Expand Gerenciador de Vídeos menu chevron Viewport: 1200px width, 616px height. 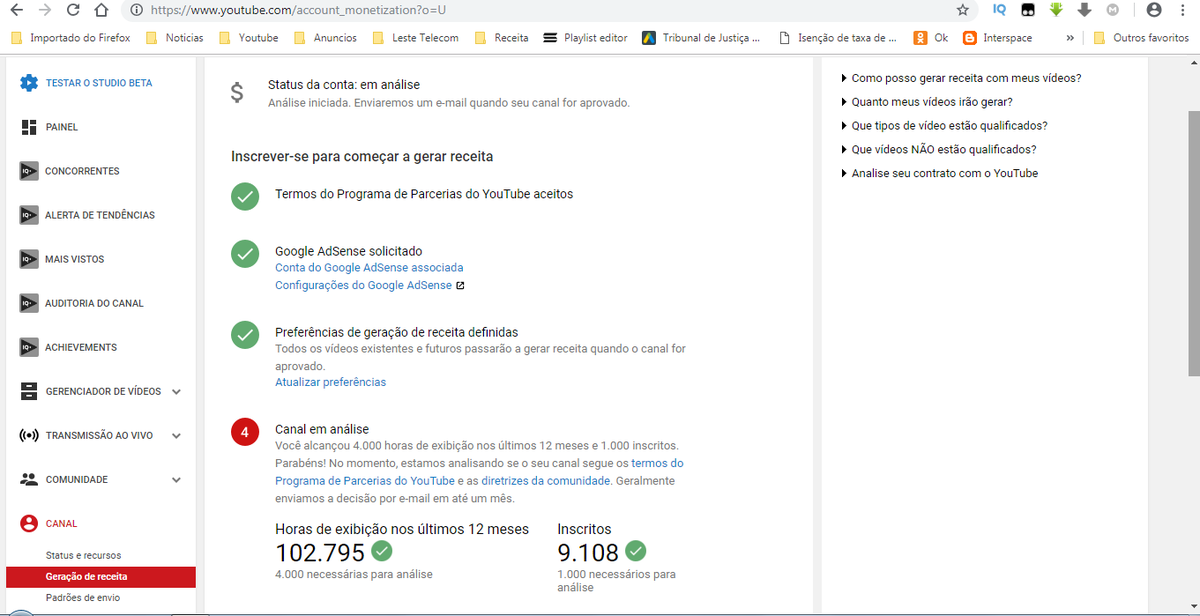click(x=176, y=392)
